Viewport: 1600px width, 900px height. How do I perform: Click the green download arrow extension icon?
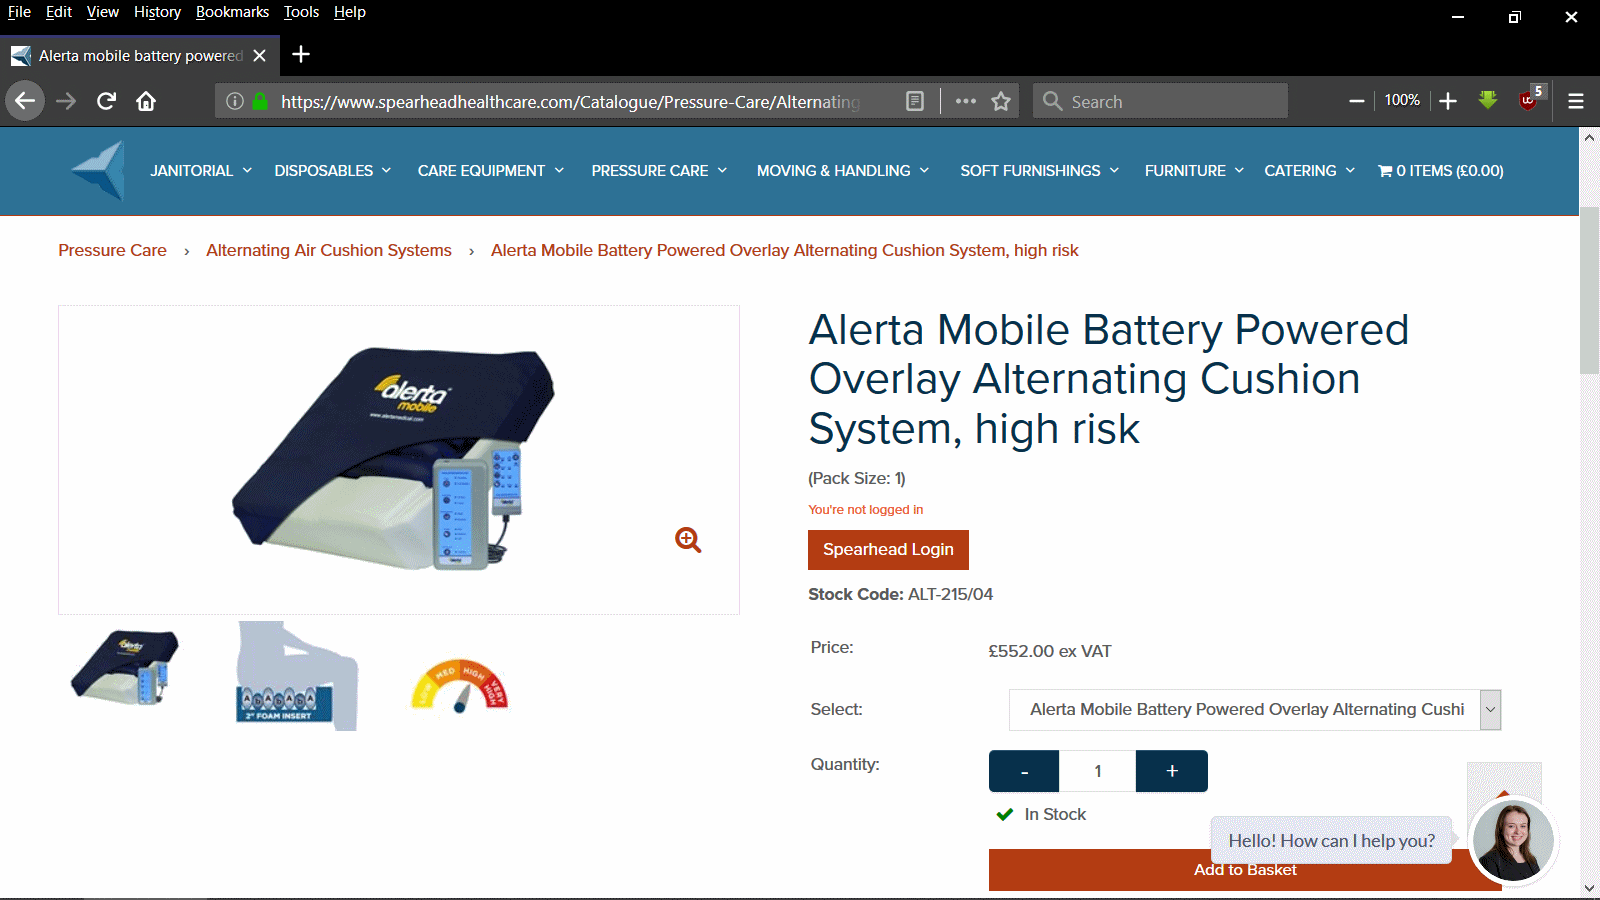[1488, 100]
